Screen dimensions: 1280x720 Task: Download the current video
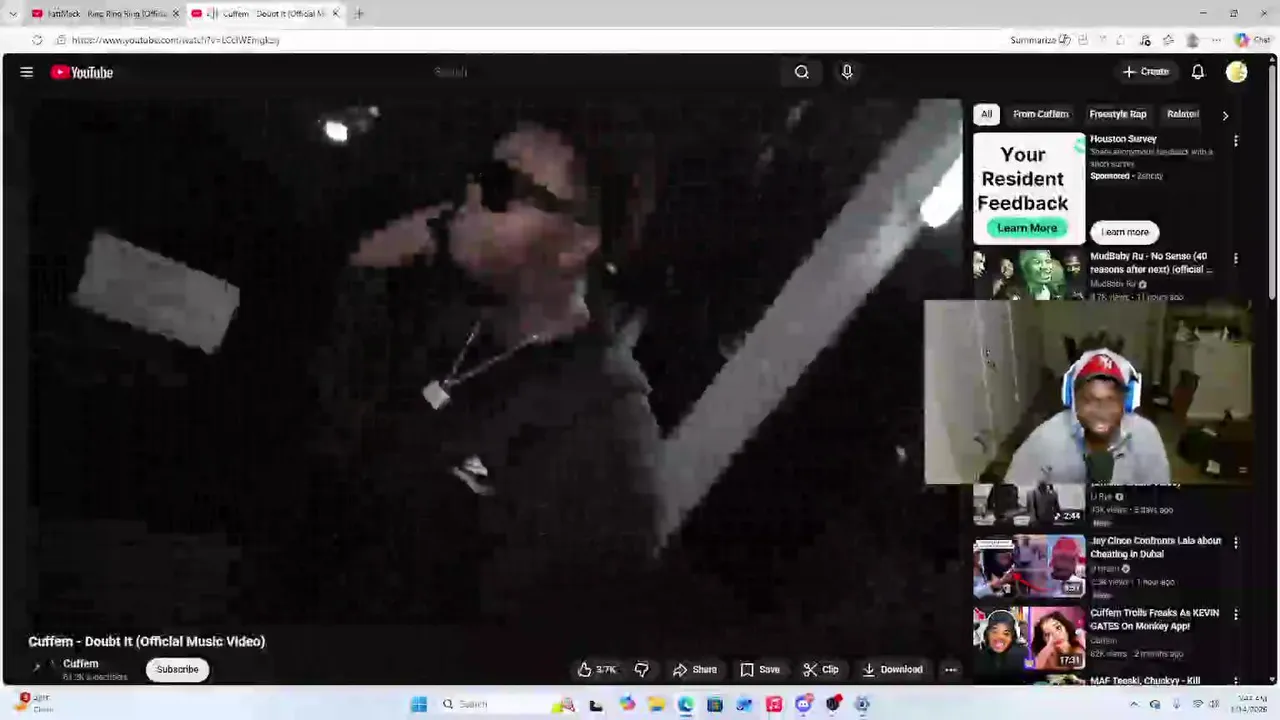[893, 669]
